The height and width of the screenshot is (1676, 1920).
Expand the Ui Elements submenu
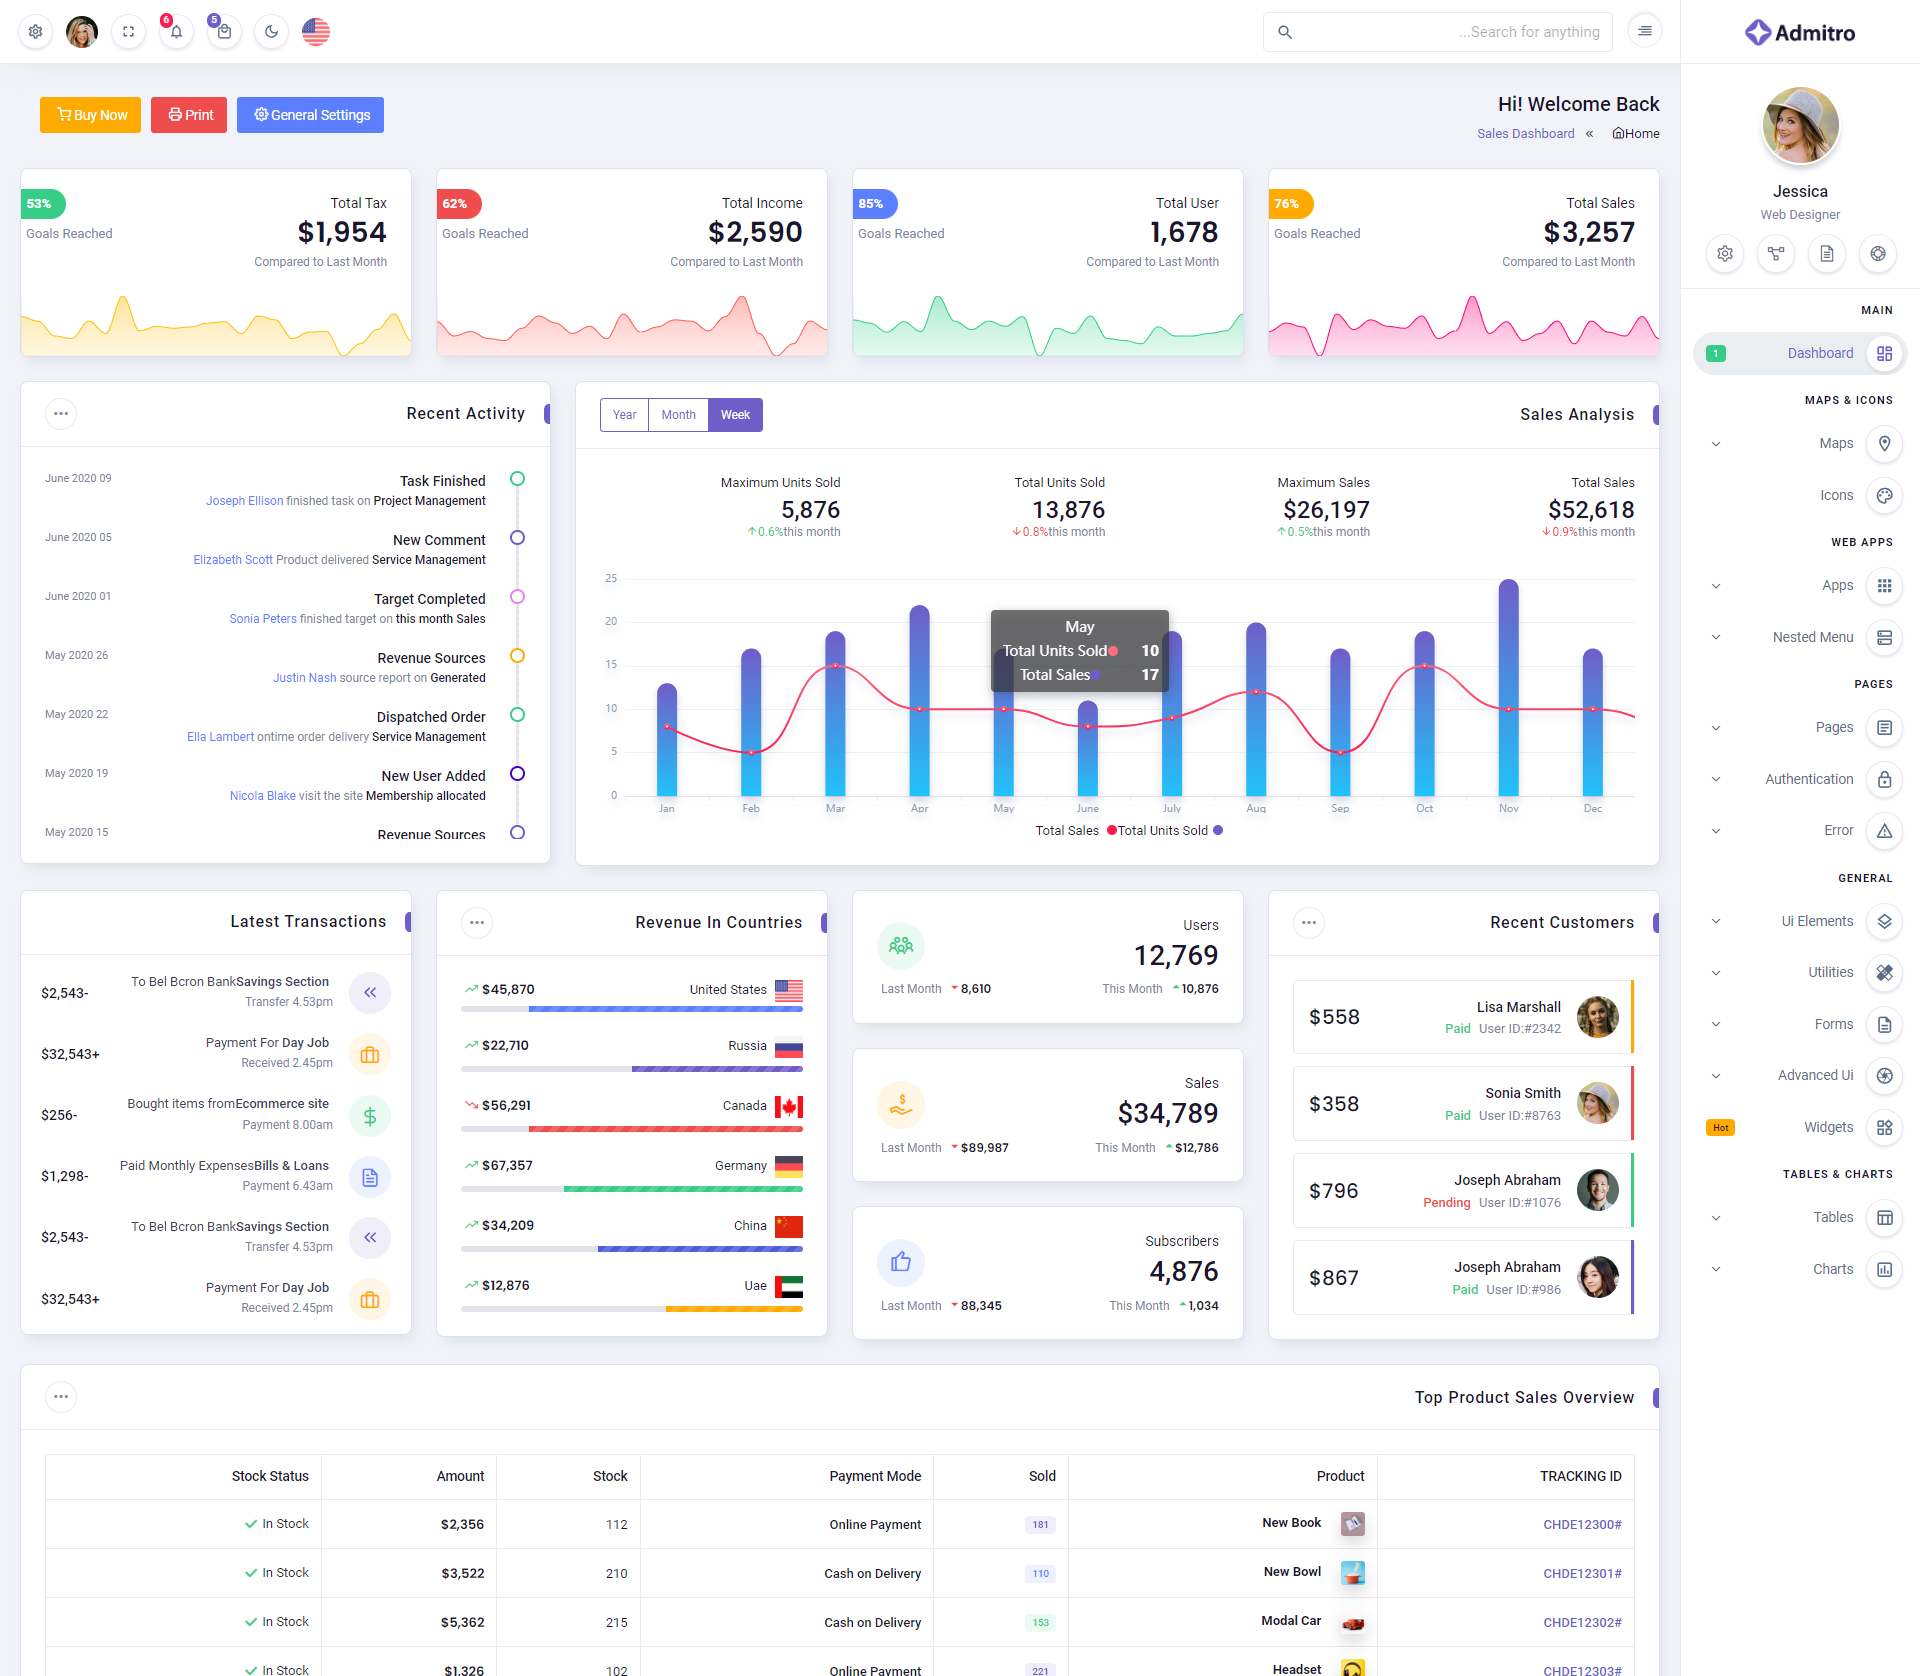coord(1716,922)
